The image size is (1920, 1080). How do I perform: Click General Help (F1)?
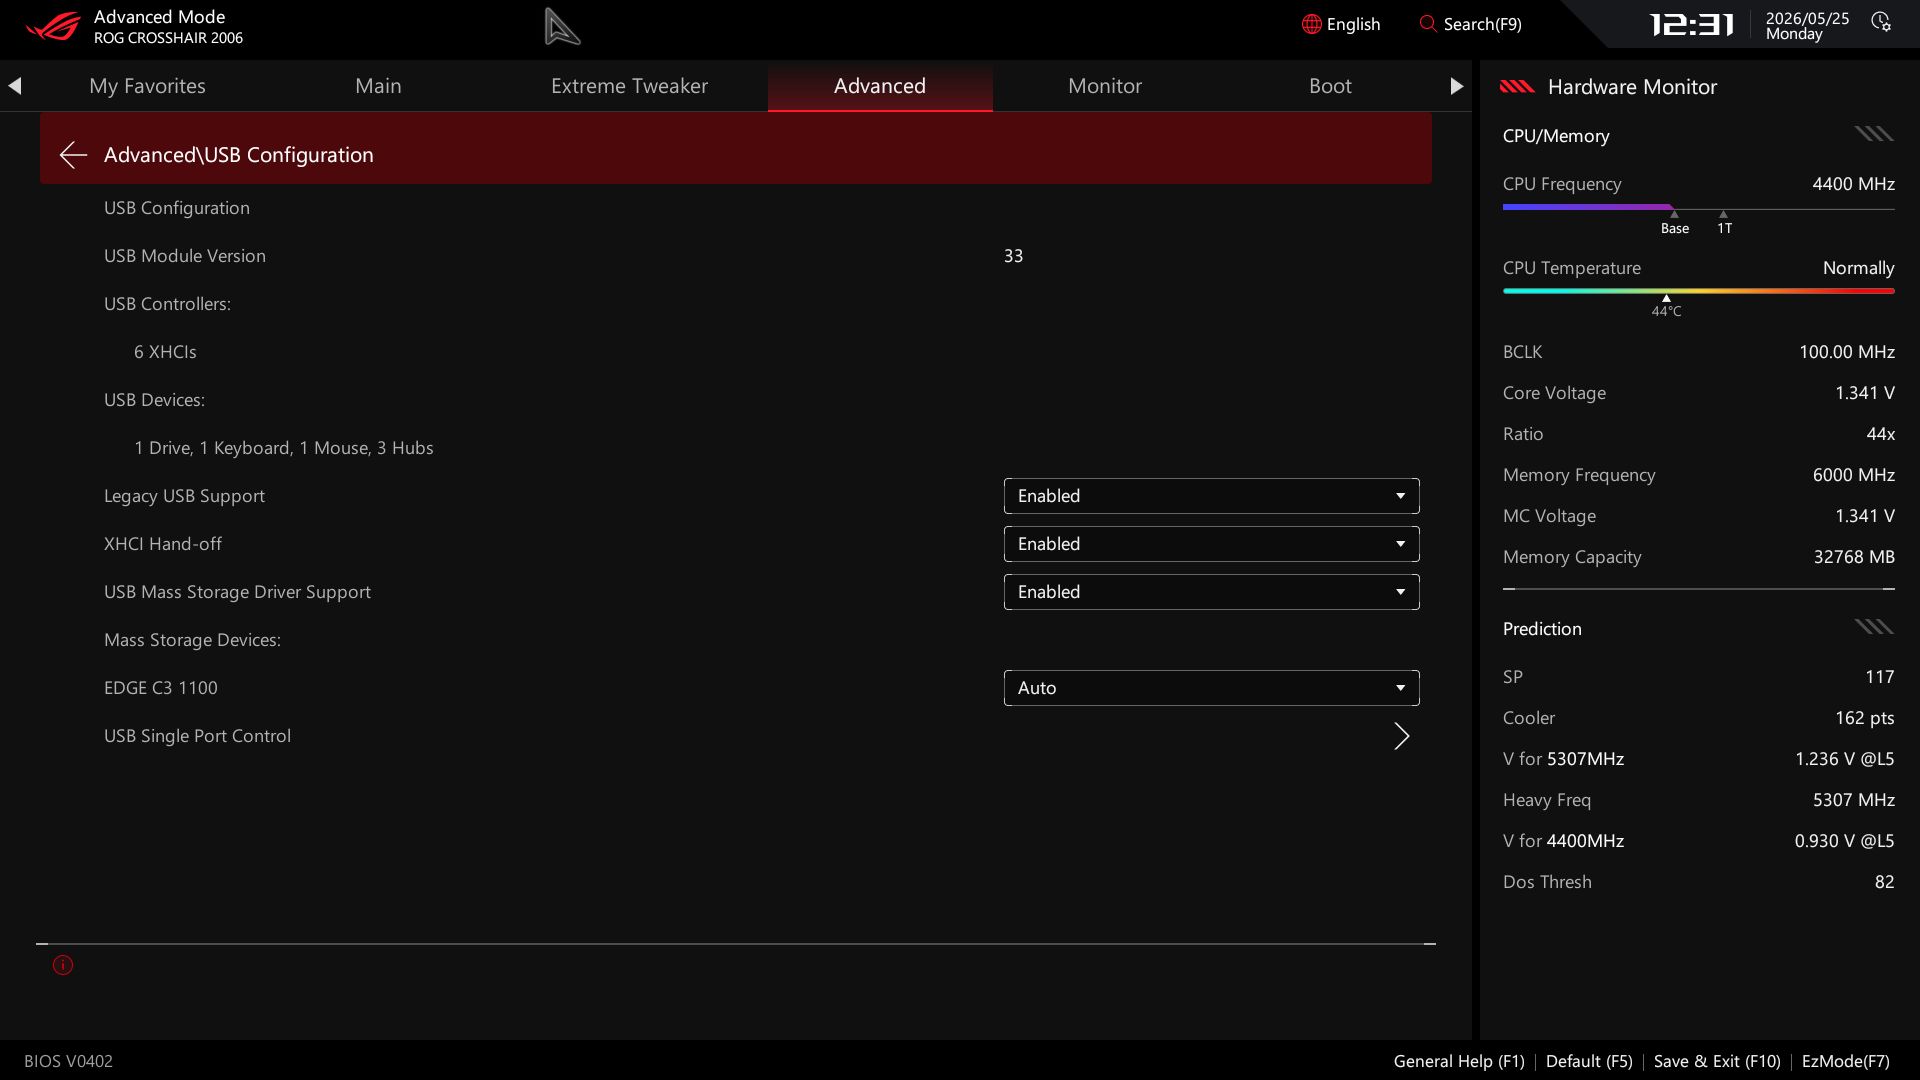(1459, 1061)
